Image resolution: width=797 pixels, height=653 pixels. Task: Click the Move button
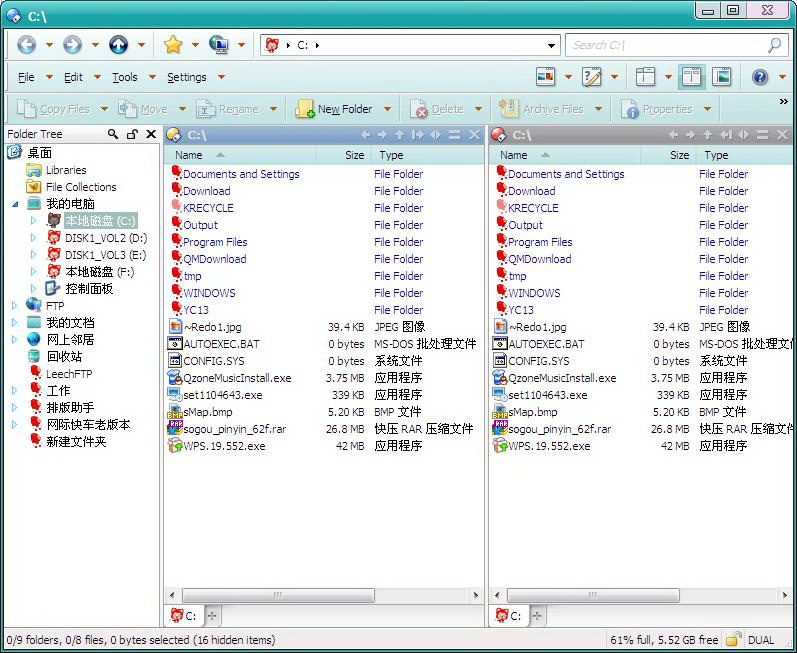(x=143, y=109)
